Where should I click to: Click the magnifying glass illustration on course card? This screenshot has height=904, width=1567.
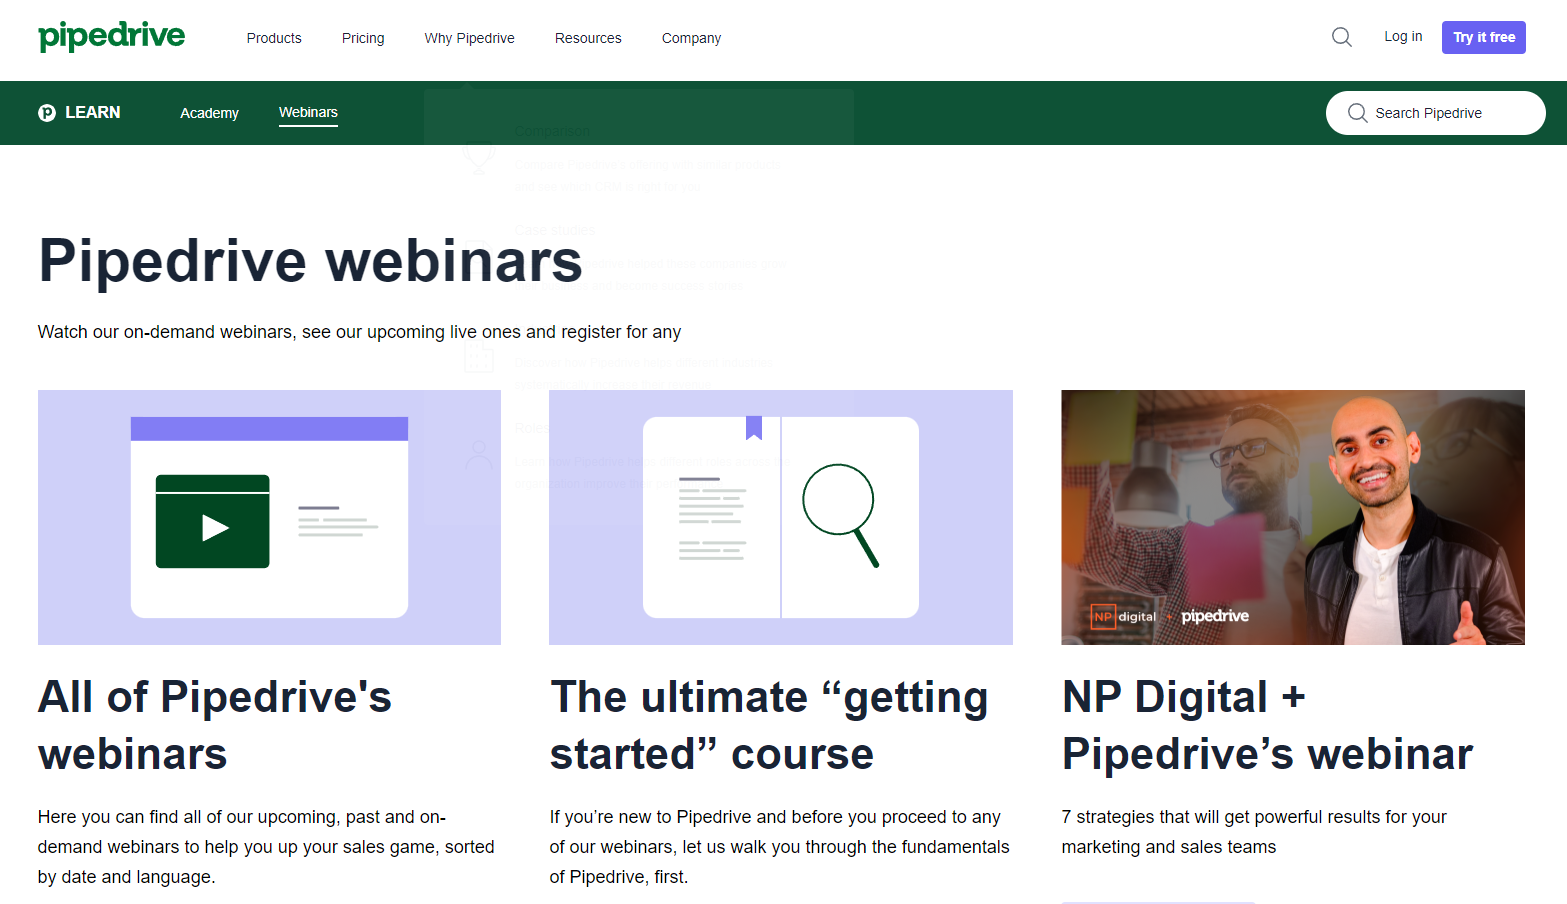(x=841, y=515)
